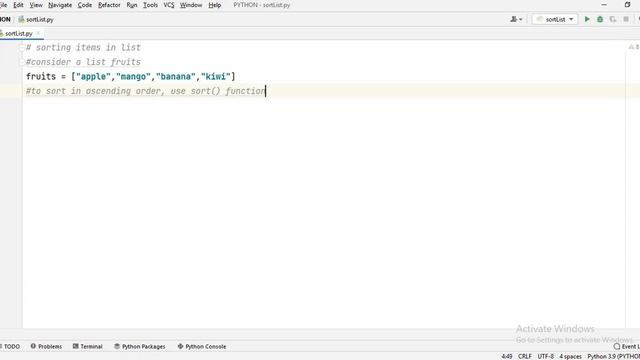This screenshot has height=360, width=640.
Task: Open the Problems tool window
Action: click(x=46, y=346)
